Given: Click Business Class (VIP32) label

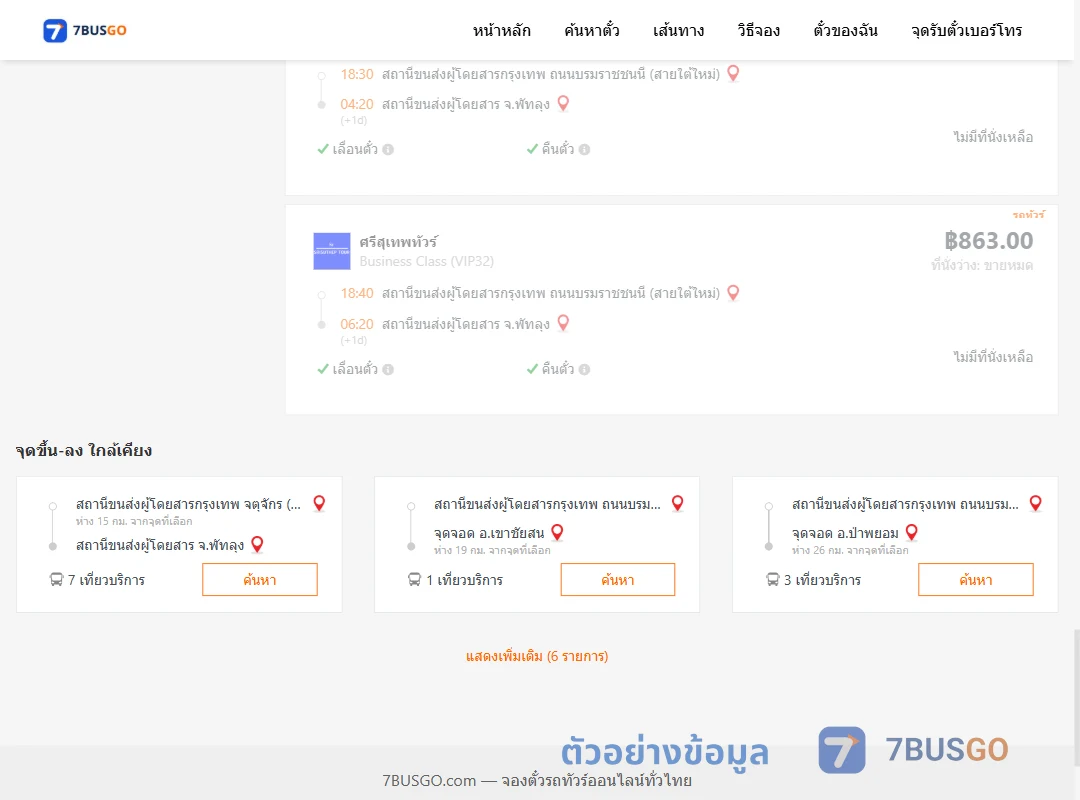Looking at the screenshot, I should [426, 261].
